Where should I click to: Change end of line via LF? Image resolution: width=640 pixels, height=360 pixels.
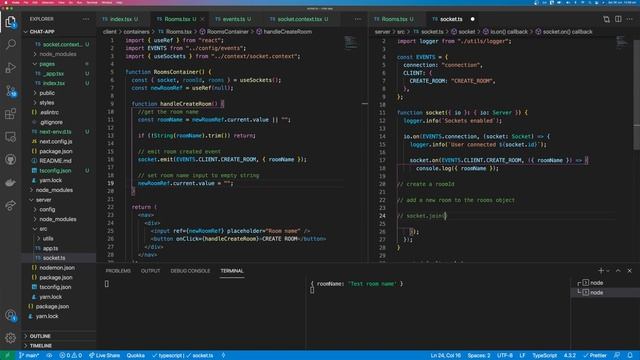(522, 356)
